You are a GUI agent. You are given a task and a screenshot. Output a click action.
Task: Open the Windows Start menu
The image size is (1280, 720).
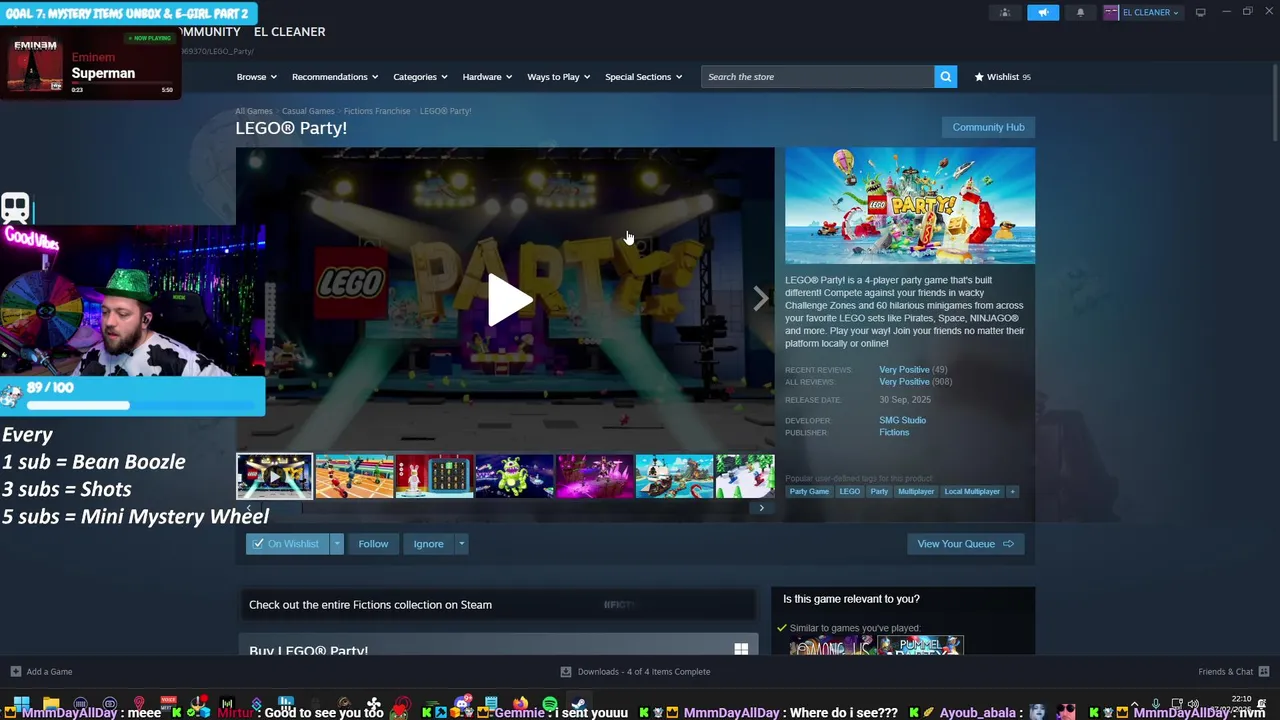21,704
